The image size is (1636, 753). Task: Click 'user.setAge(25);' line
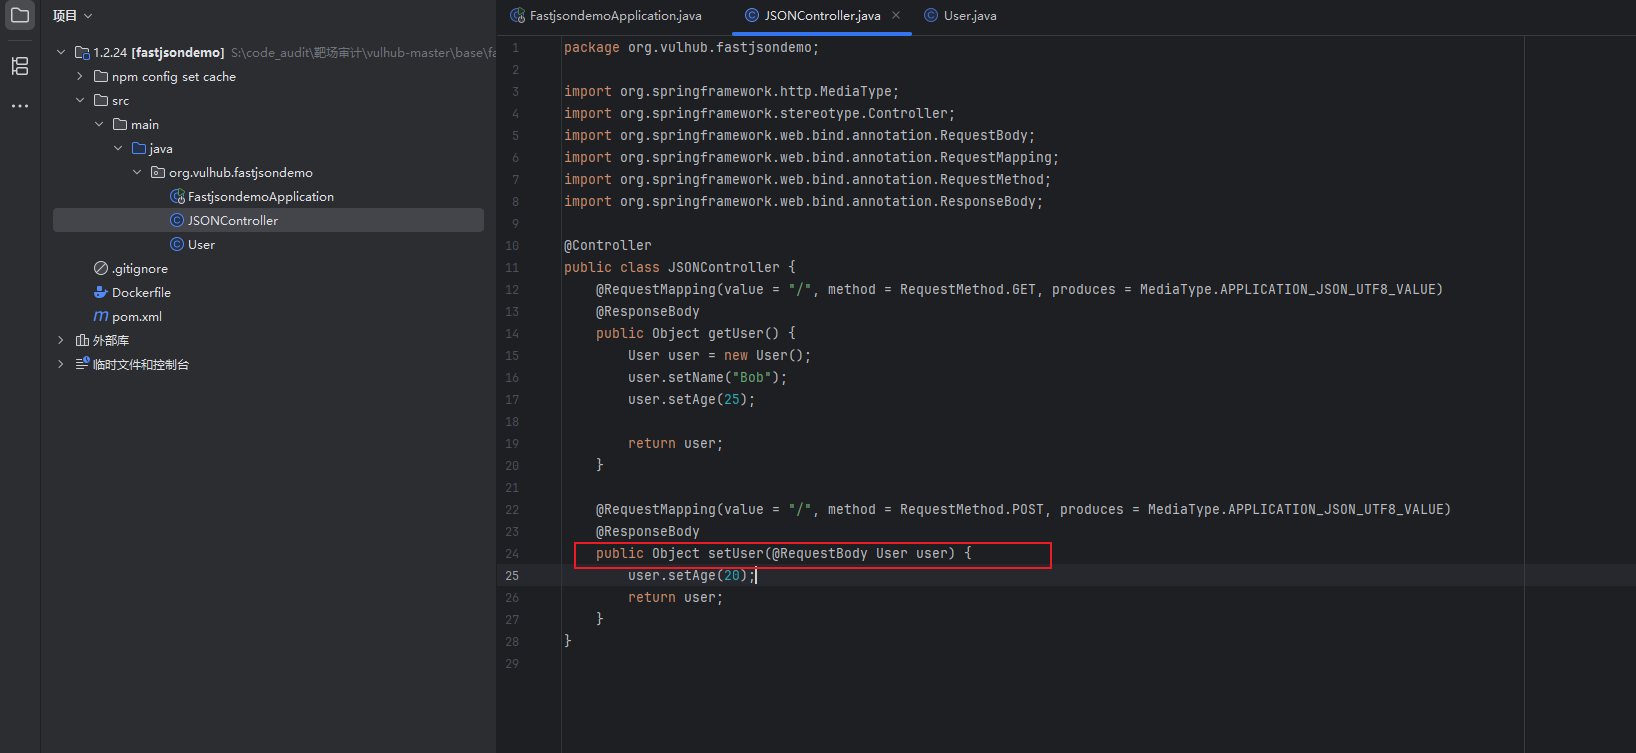click(x=692, y=400)
